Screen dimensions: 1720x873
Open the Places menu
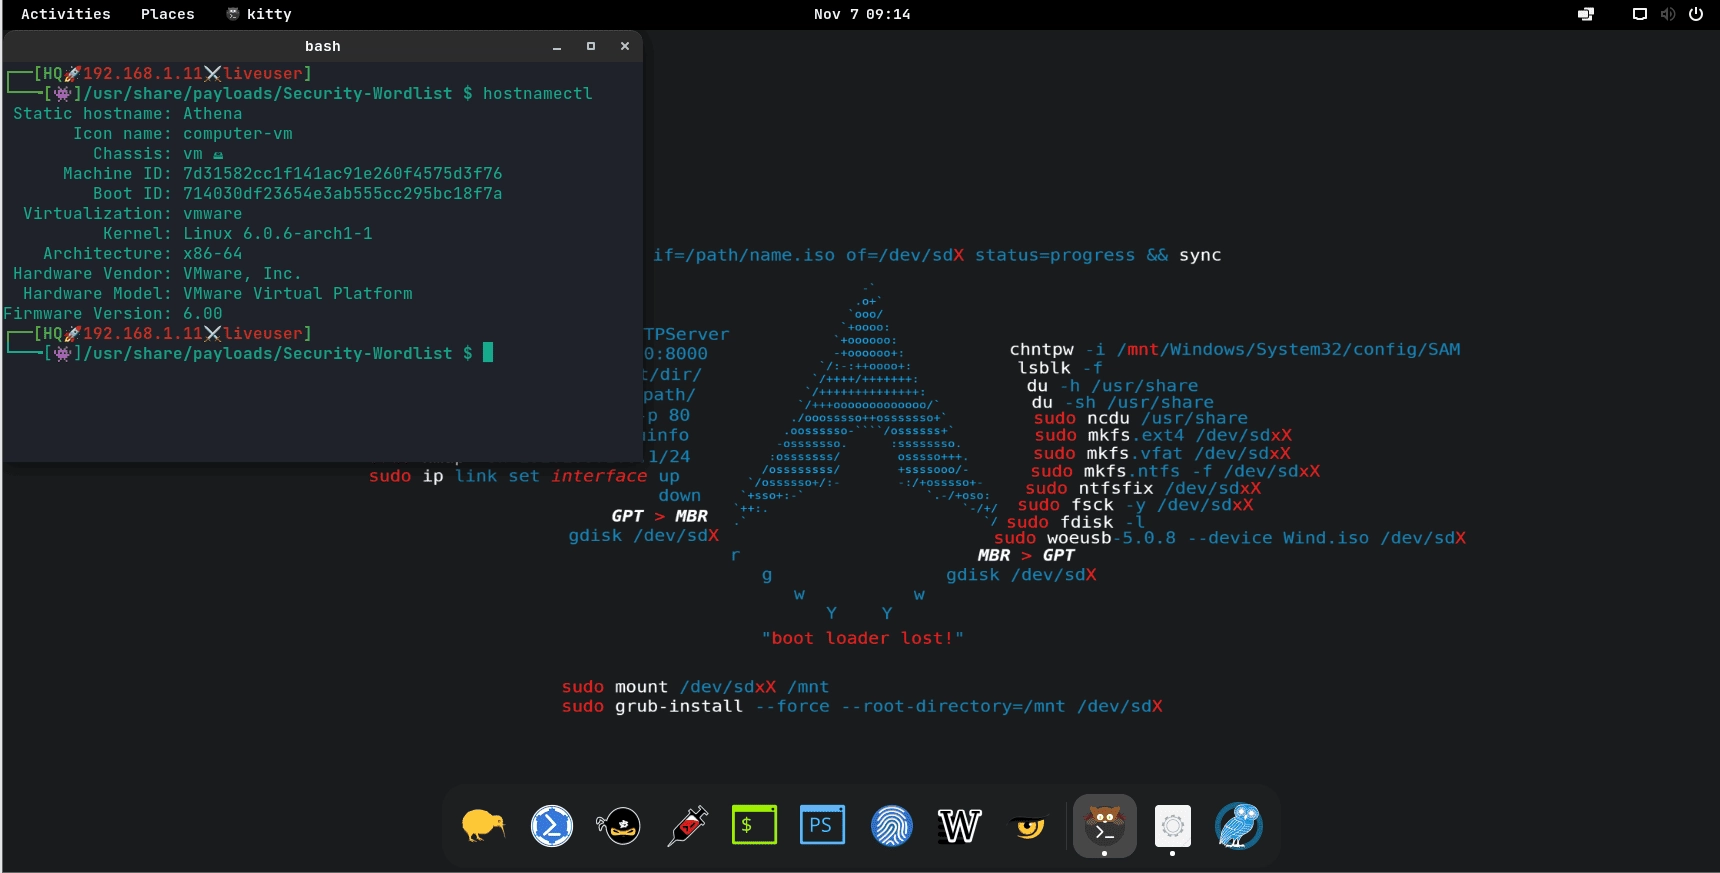coord(168,14)
